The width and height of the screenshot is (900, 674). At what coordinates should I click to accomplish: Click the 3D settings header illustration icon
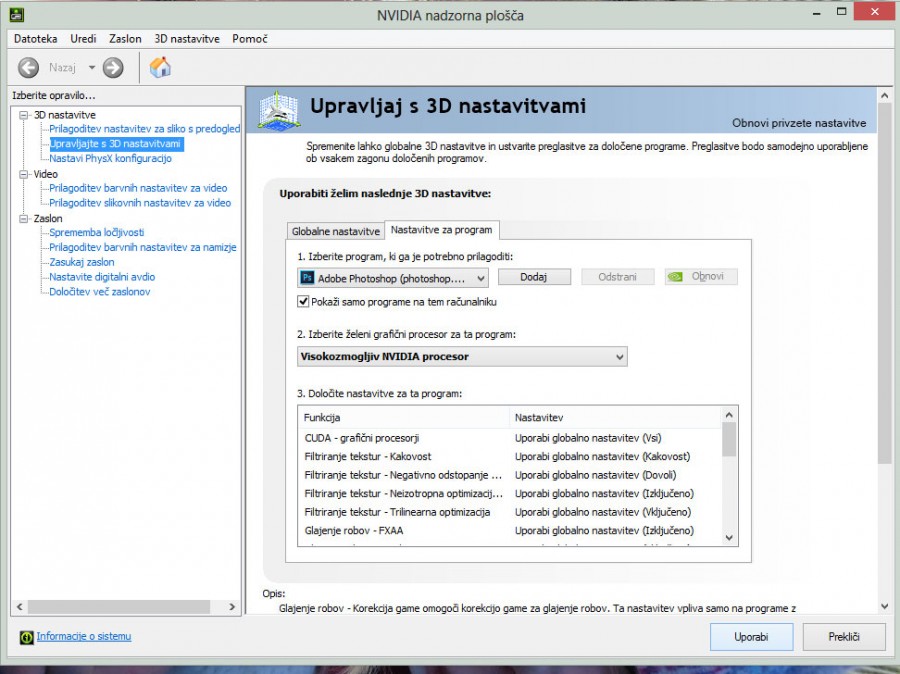point(279,110)
